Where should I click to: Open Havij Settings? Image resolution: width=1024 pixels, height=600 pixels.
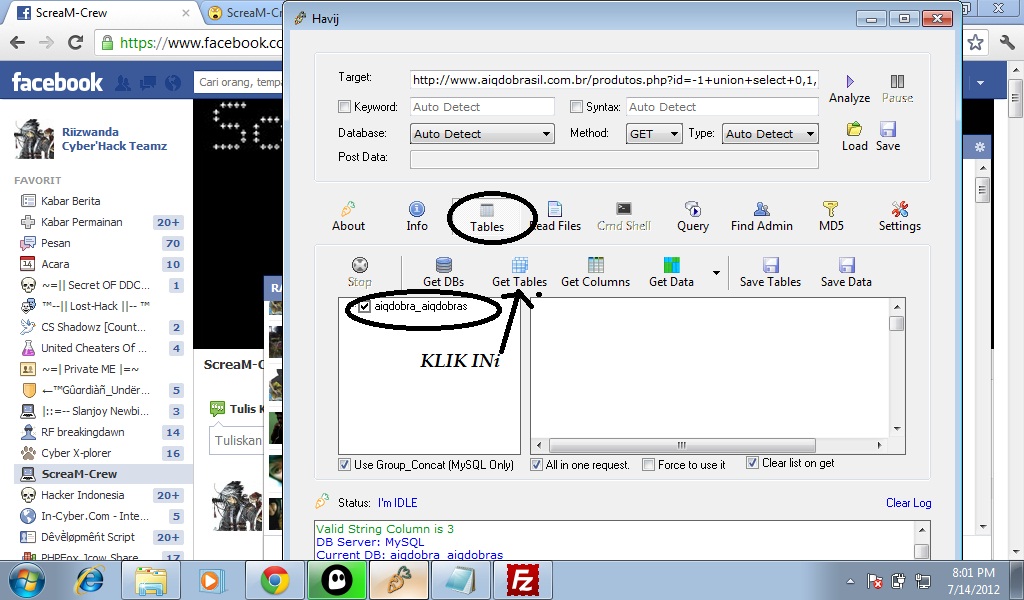pos(899,217)
